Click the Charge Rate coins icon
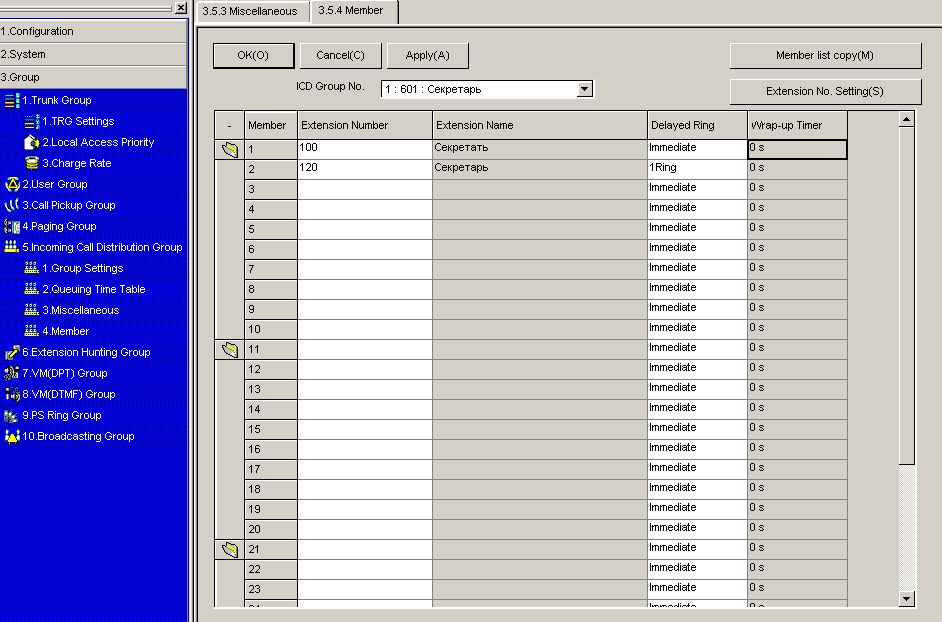 [32, 163]
